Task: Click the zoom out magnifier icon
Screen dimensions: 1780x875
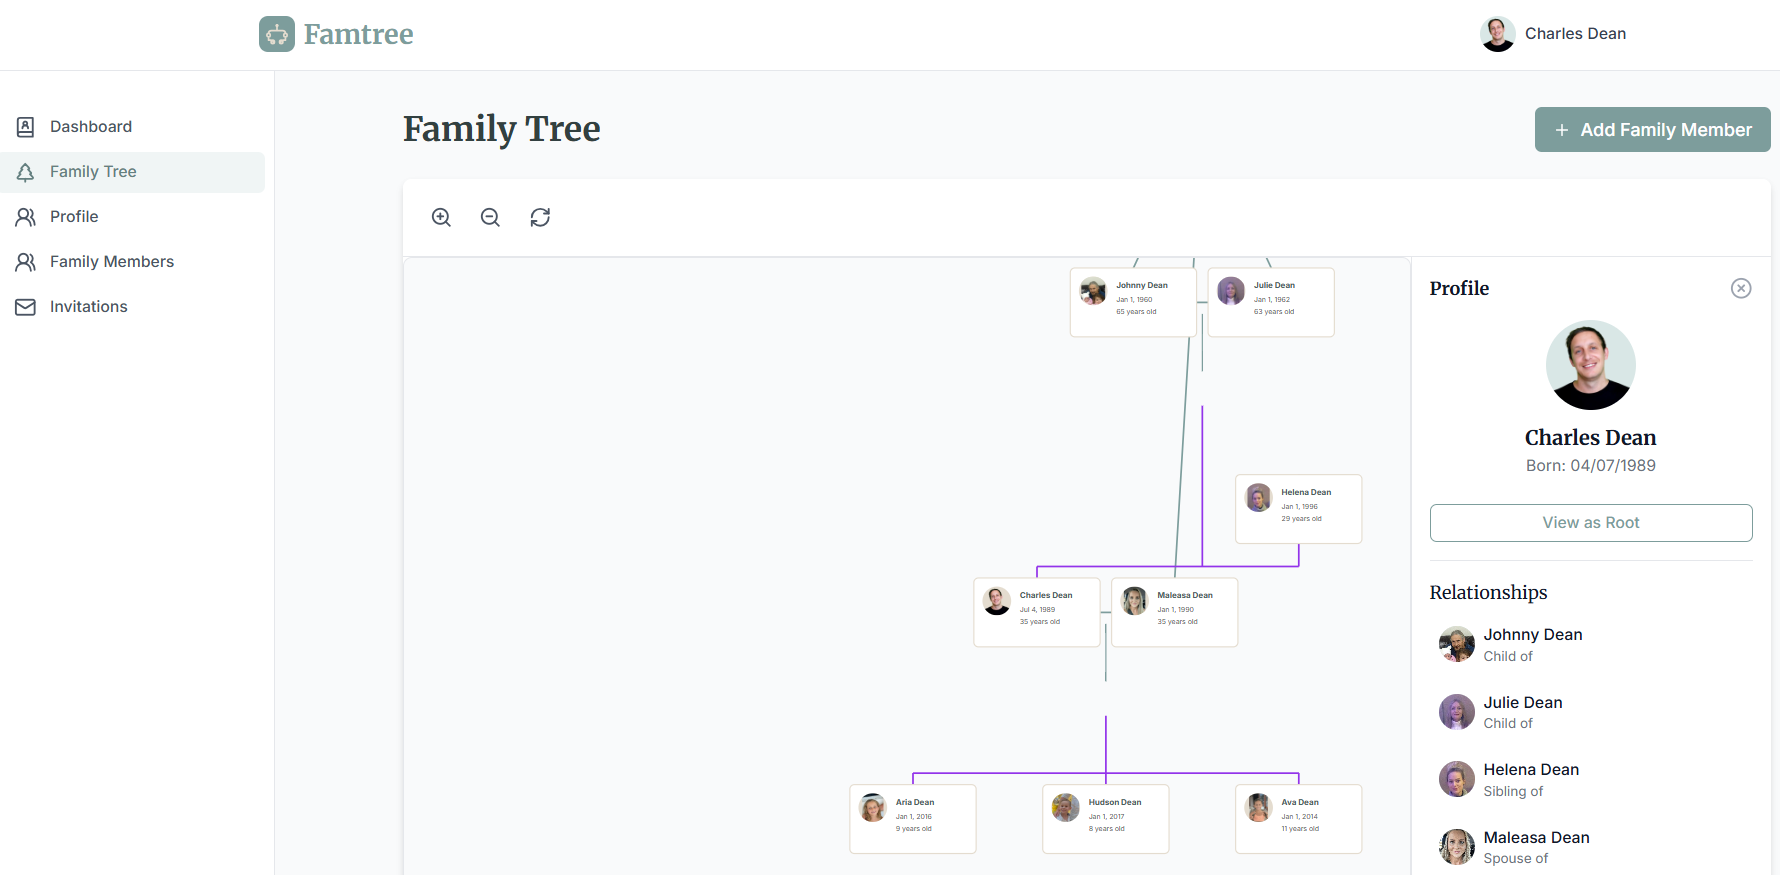Action: 490,217
